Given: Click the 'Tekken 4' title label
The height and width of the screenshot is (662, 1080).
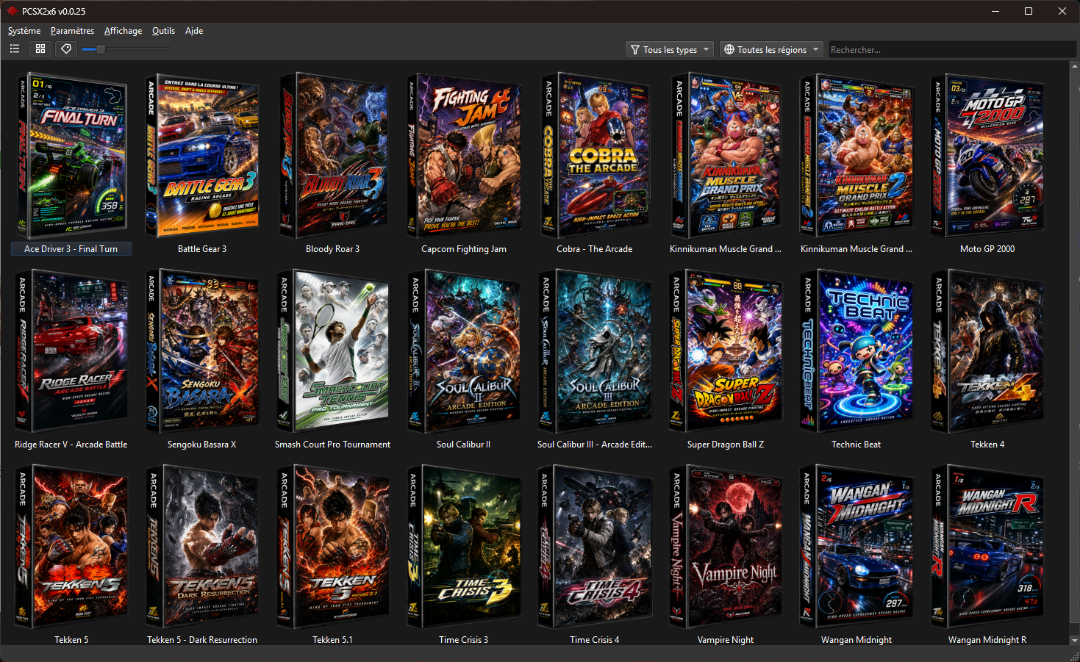Looking at the screenshot, I should (987, 444).
